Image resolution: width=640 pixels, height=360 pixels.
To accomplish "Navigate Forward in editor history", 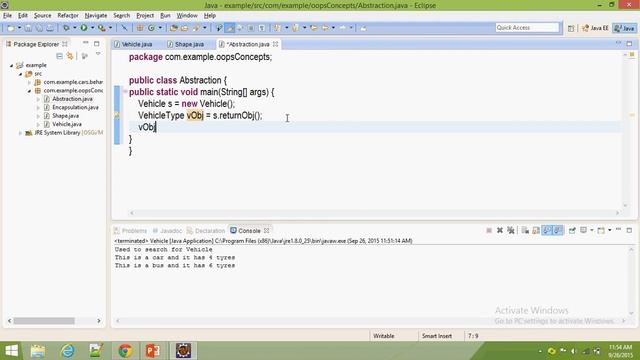I will click(x=343, y=28).
